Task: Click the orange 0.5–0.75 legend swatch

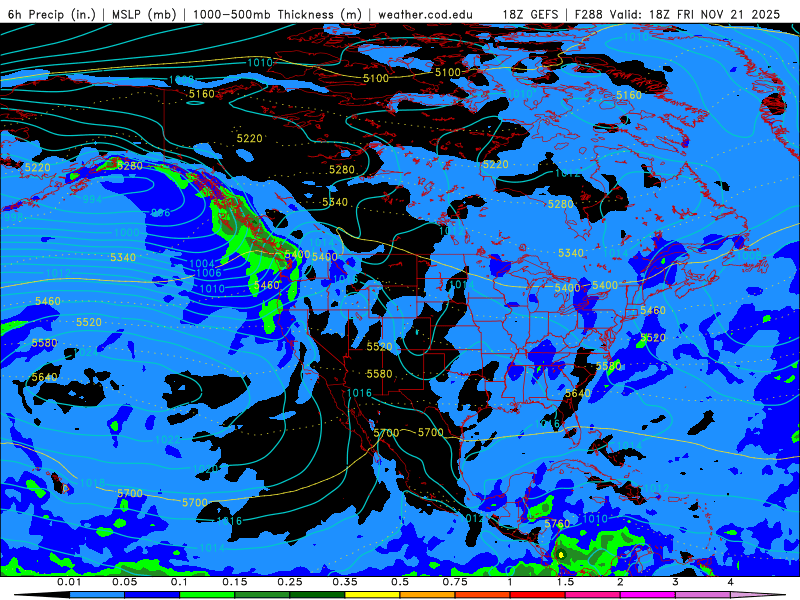Action: pyautogui.click(x=428, y=595)
